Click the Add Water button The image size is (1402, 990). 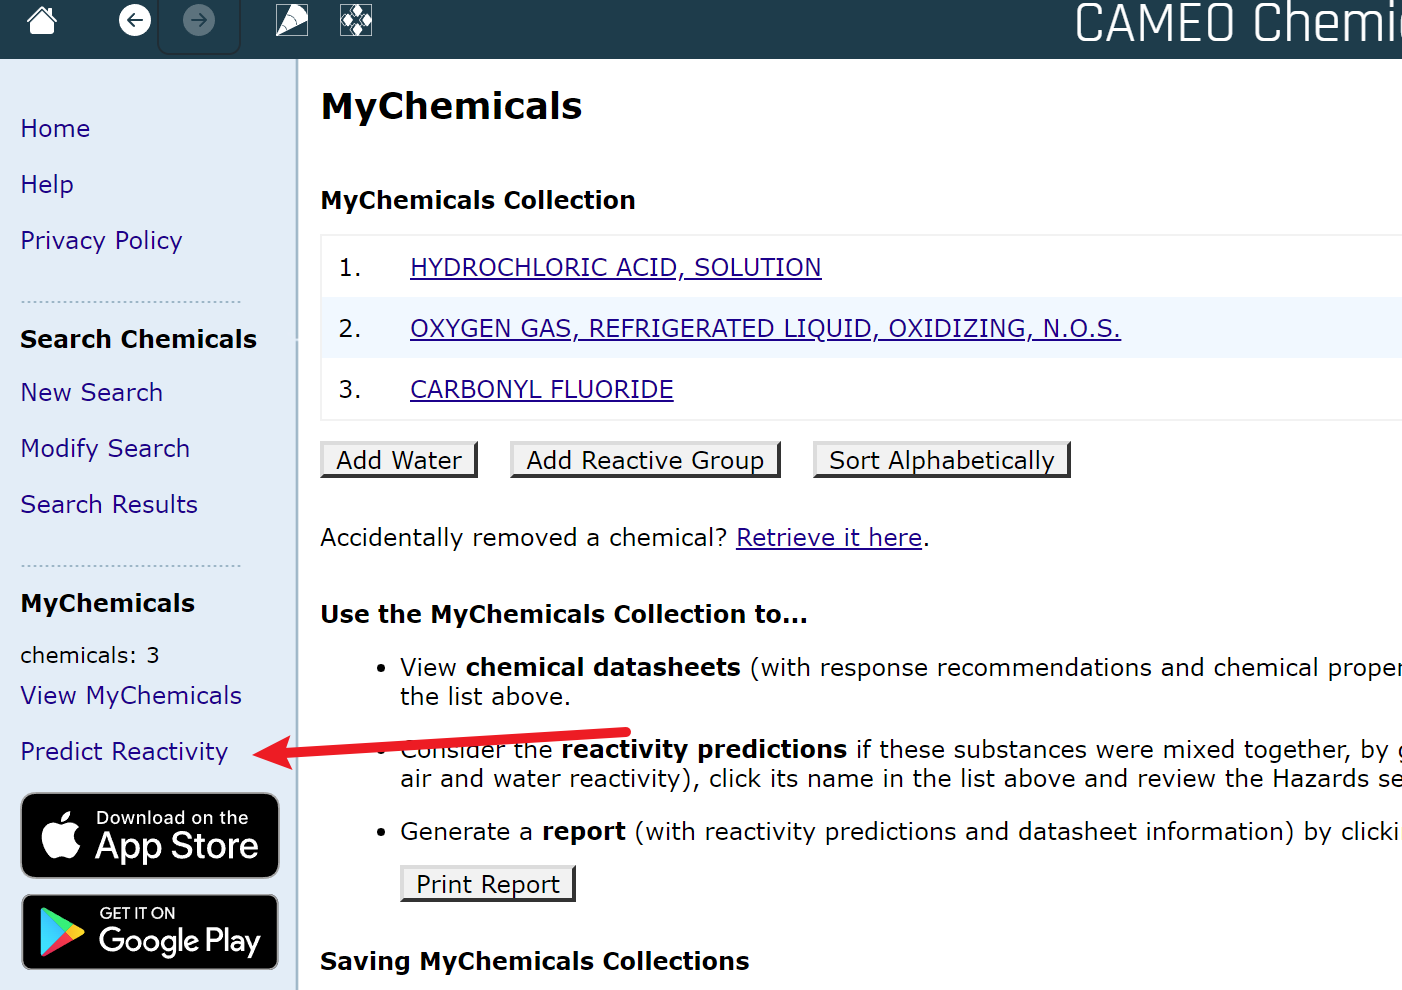coord(399,460)
